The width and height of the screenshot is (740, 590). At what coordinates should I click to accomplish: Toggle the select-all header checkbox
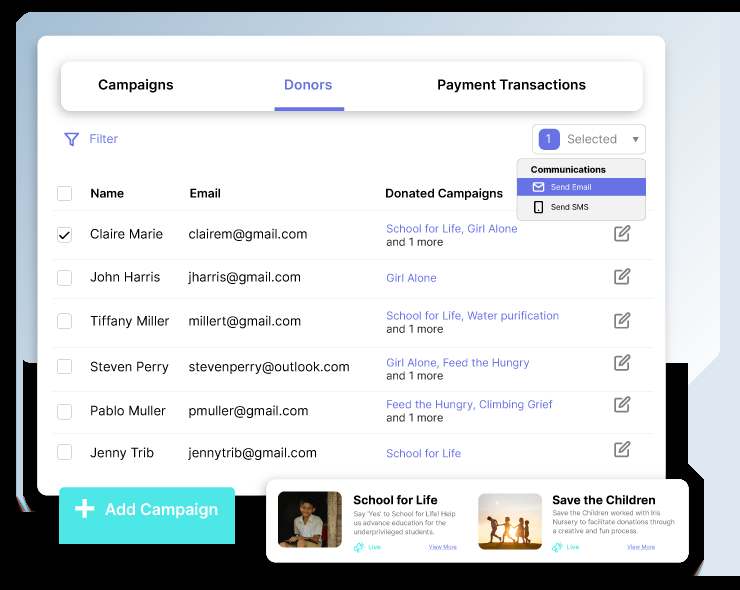[x=64, y=194]
